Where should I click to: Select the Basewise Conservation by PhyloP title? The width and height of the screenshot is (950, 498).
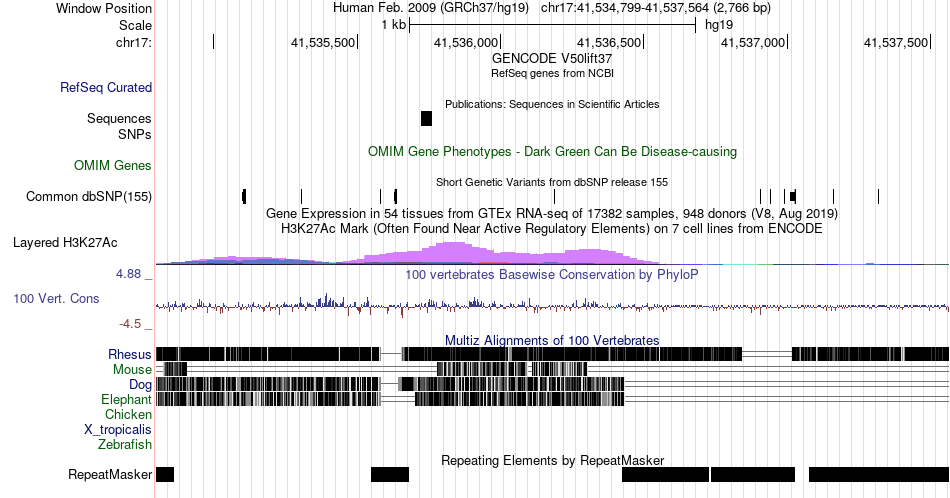click(552, 274)
